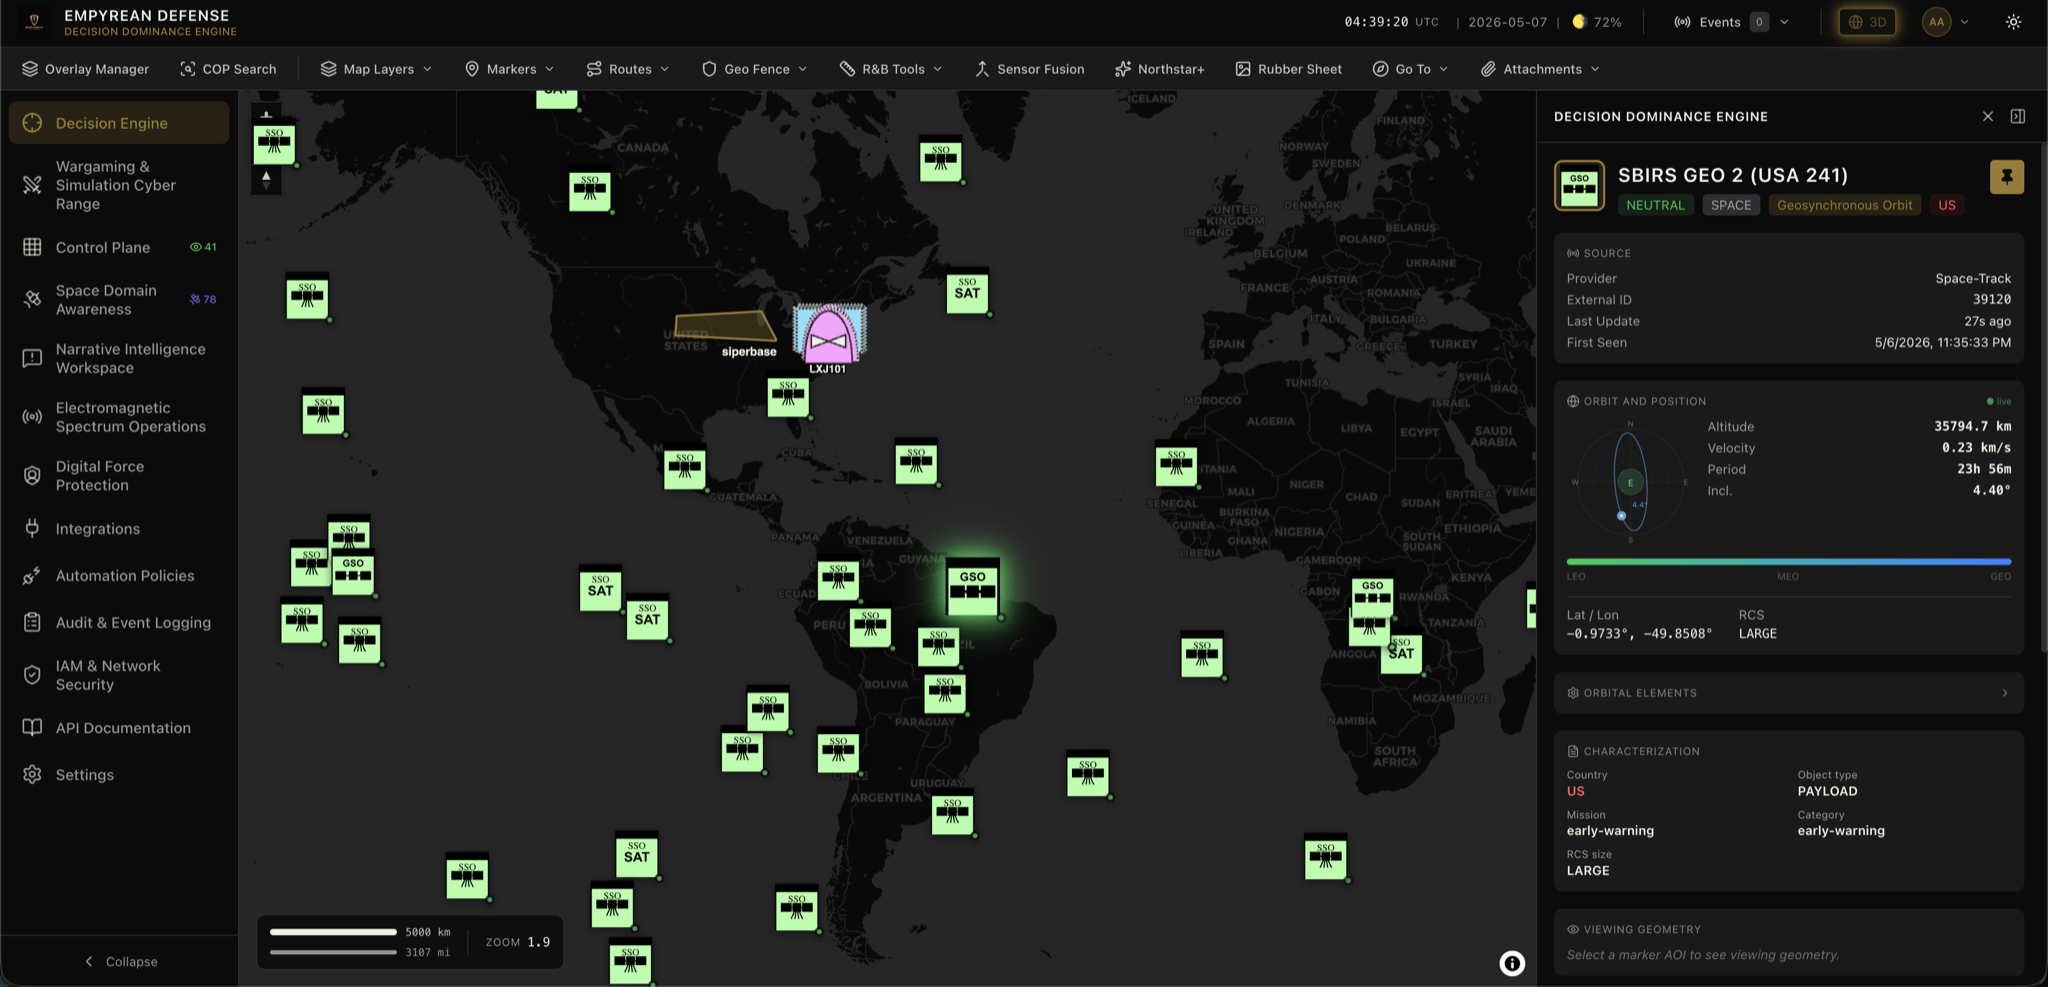Select Rubber Sheet tool

(x=1289, y=69)
